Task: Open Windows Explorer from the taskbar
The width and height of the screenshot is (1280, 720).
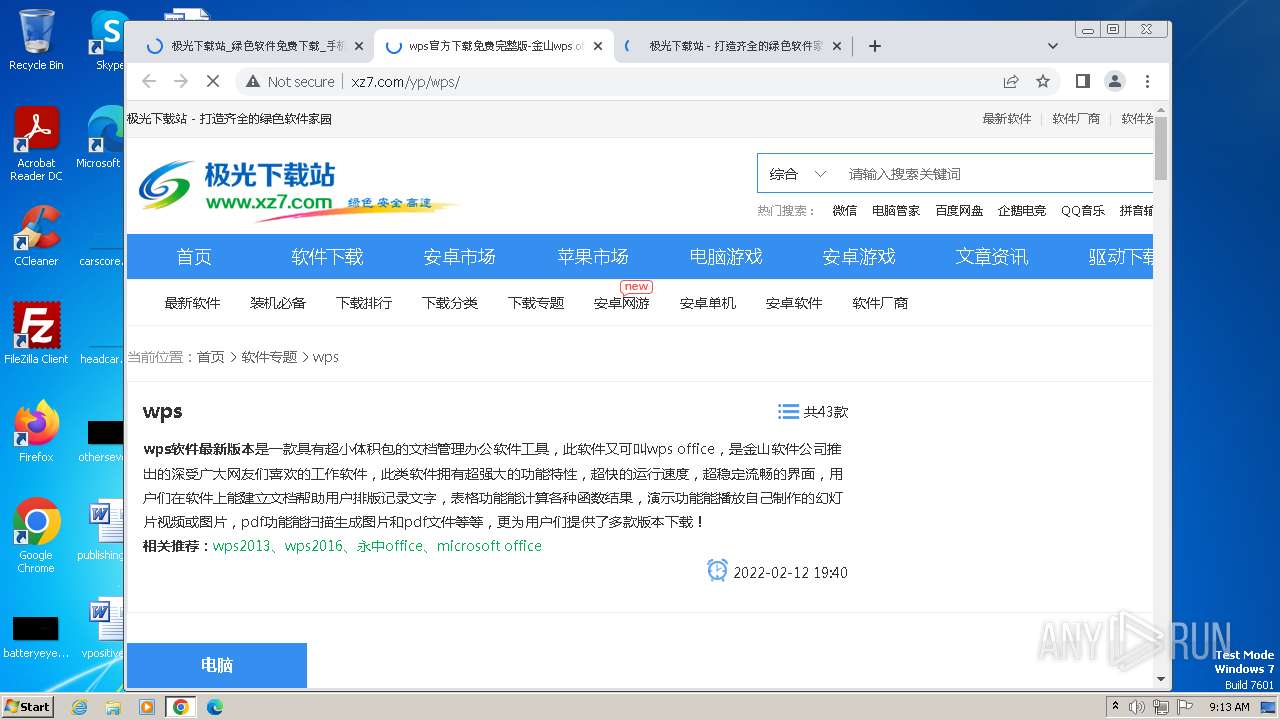Action: tap(113, 707)
